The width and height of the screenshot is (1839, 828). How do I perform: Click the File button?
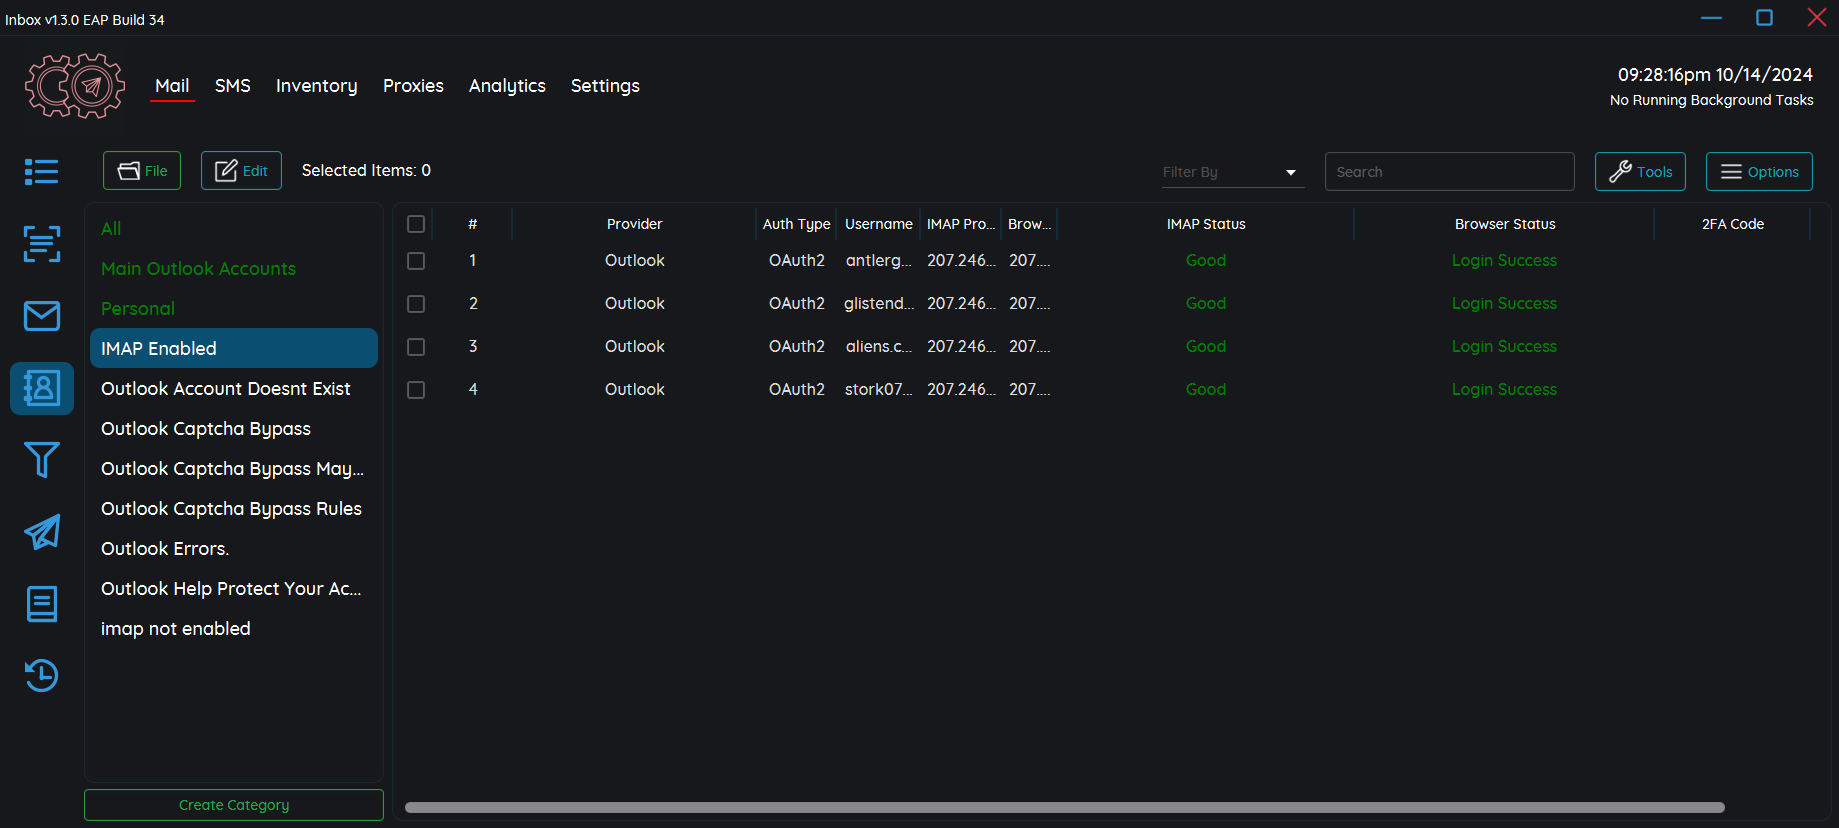click(x=142, y=171)
